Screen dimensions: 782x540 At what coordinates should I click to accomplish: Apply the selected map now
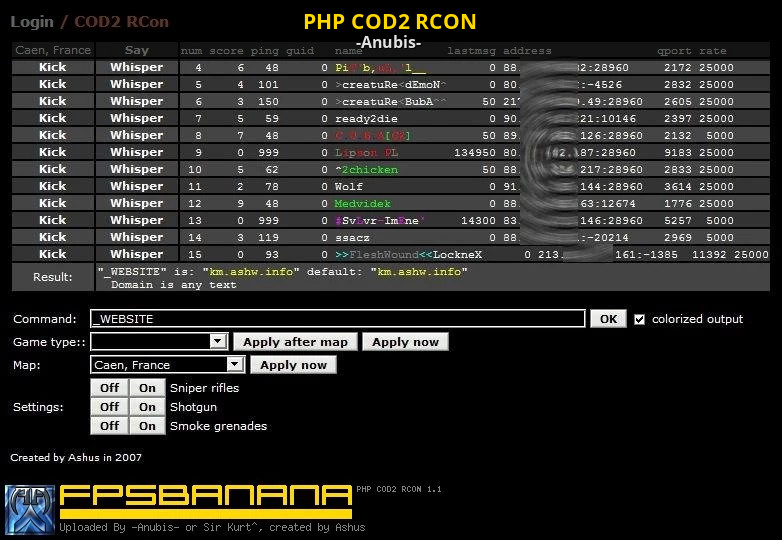tap(293, 365)
